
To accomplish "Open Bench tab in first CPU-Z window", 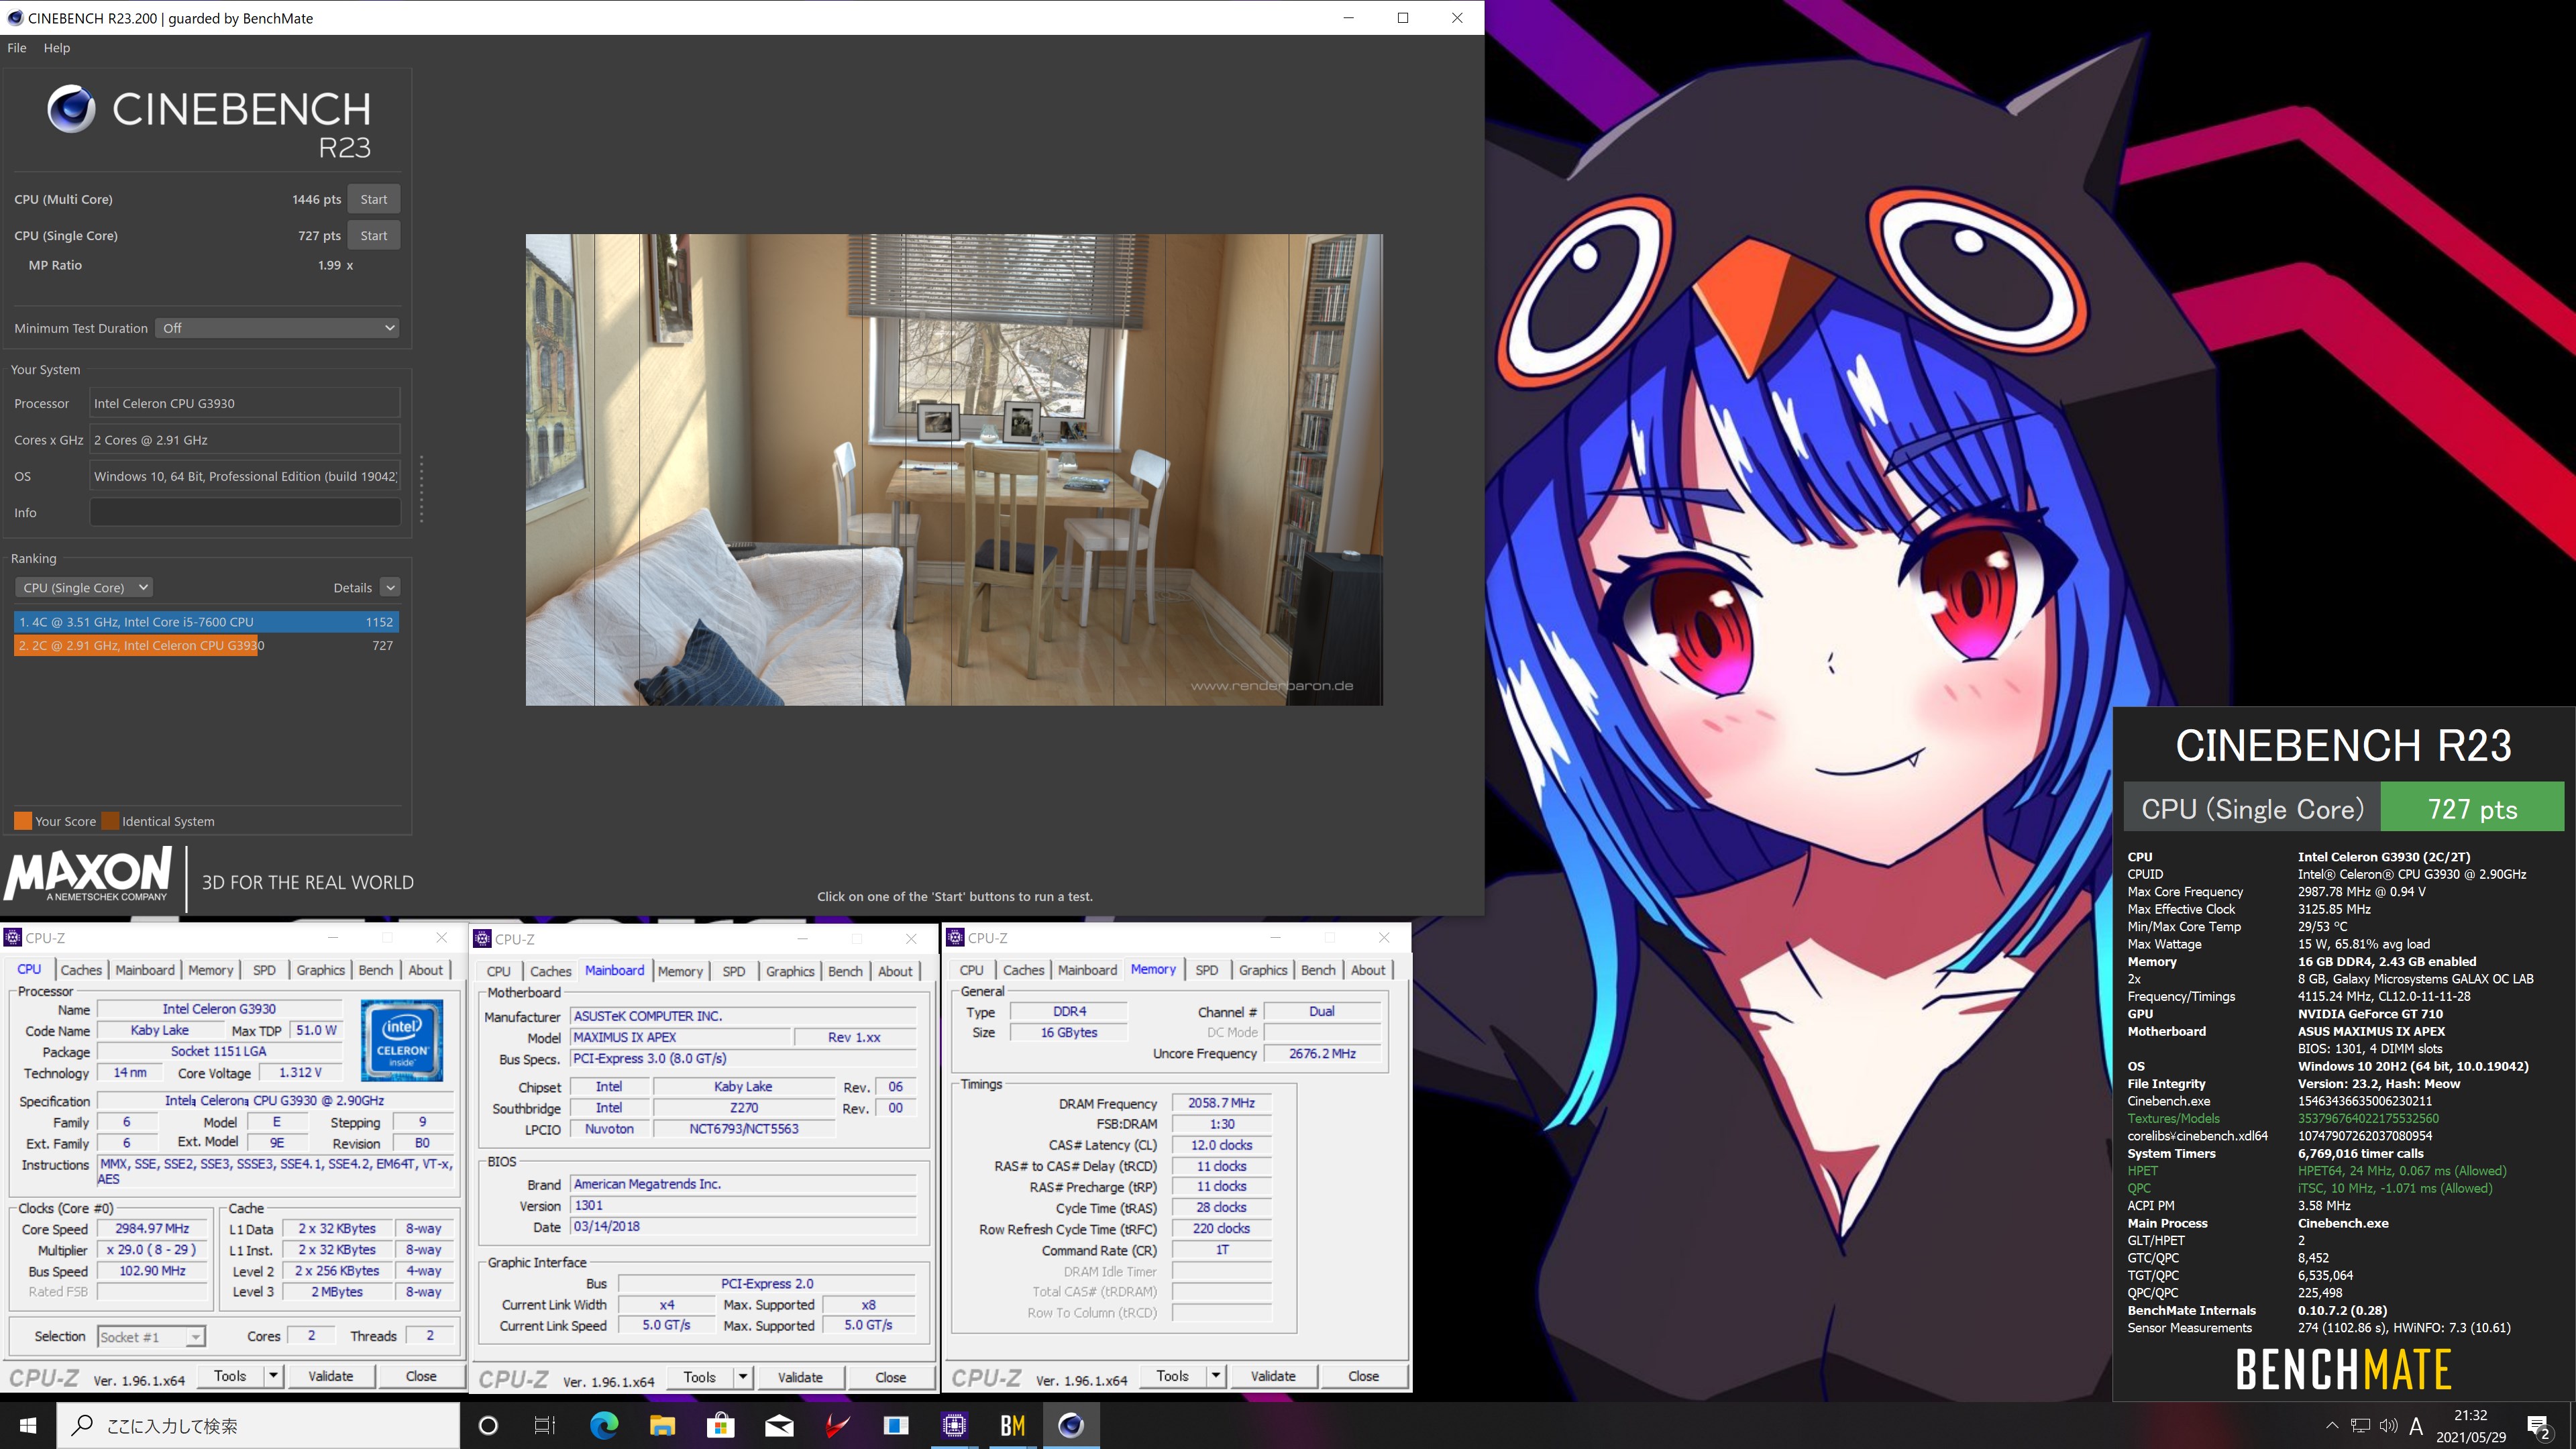I will [376, 970].
